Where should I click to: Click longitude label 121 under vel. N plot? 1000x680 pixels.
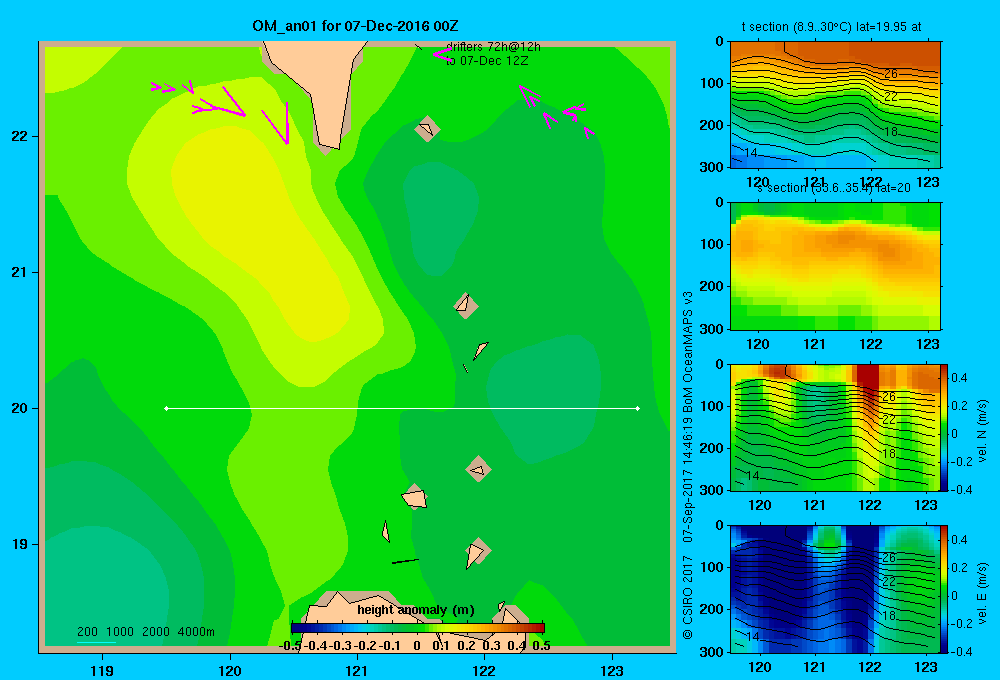pyautogui.click(x=814, y=505)
